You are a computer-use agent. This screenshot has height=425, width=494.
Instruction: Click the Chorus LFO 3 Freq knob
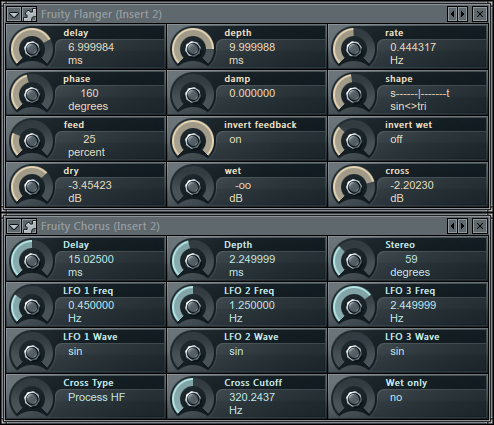tap(354, 307)
